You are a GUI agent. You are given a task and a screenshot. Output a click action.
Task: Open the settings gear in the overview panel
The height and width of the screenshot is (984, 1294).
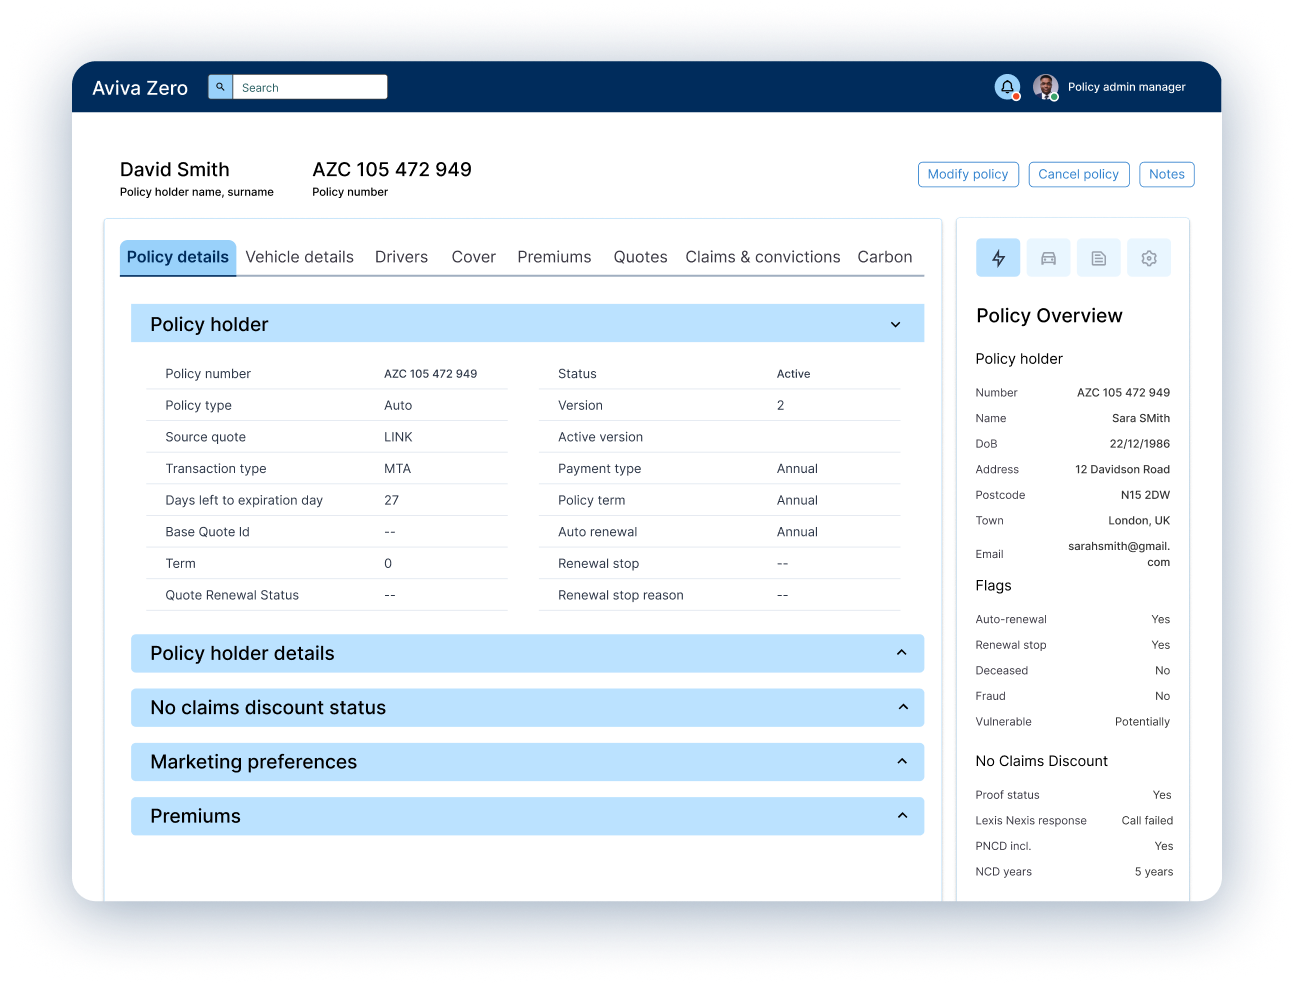point(1148,257)
